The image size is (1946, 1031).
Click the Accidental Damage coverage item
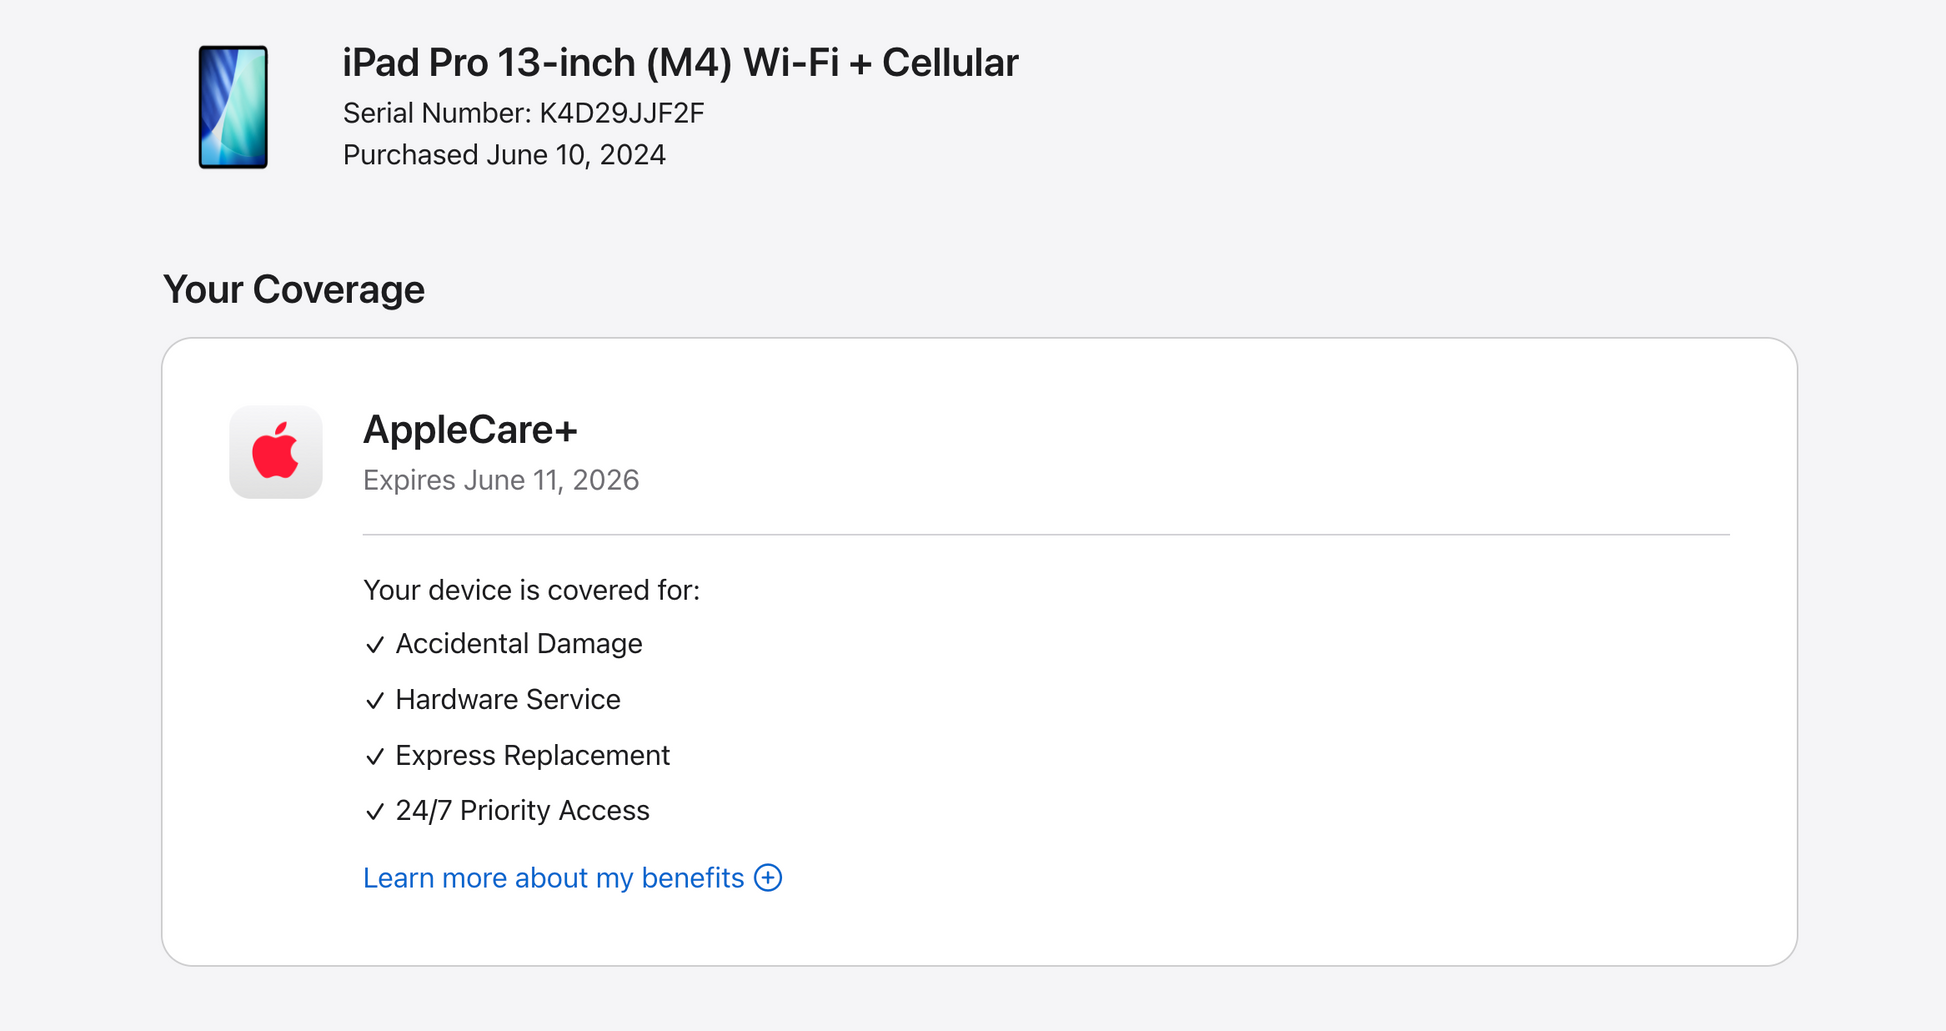519,644
